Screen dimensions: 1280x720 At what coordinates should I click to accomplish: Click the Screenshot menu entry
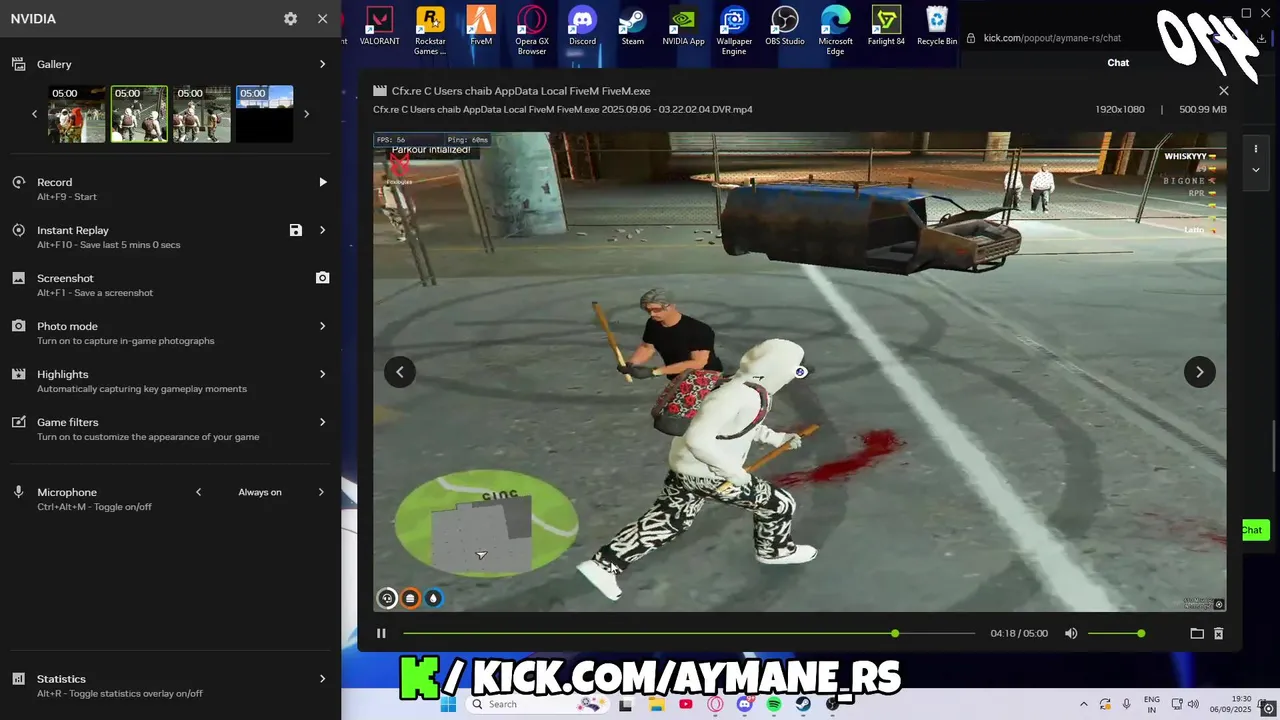coord(170,285)
